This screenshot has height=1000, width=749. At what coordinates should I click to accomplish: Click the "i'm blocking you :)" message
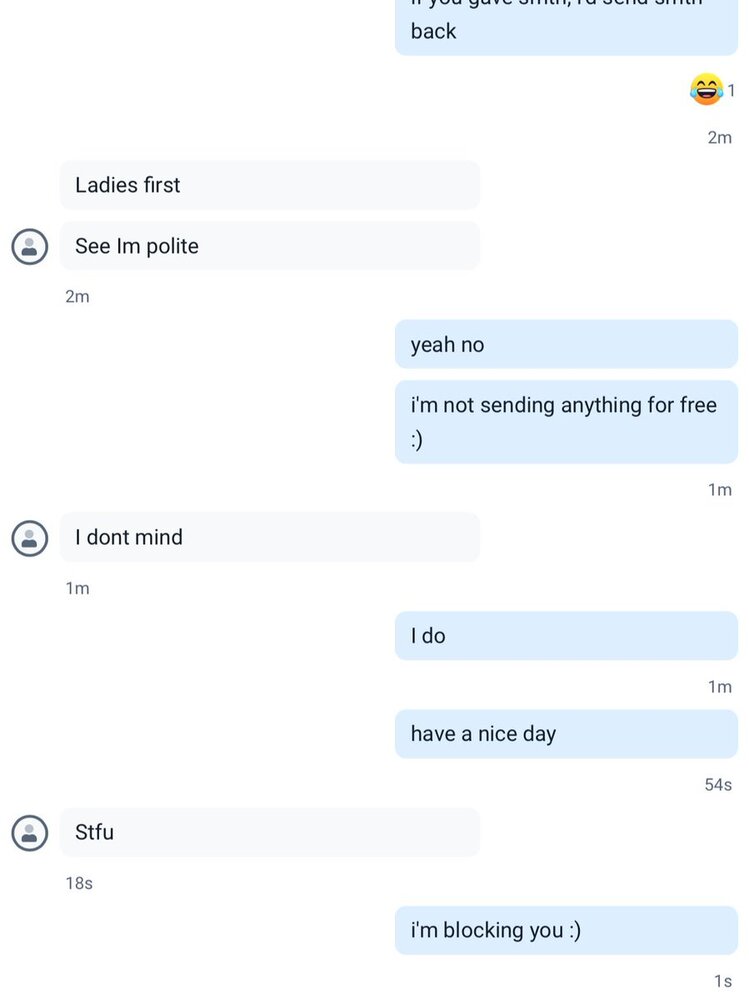(566, 930)
